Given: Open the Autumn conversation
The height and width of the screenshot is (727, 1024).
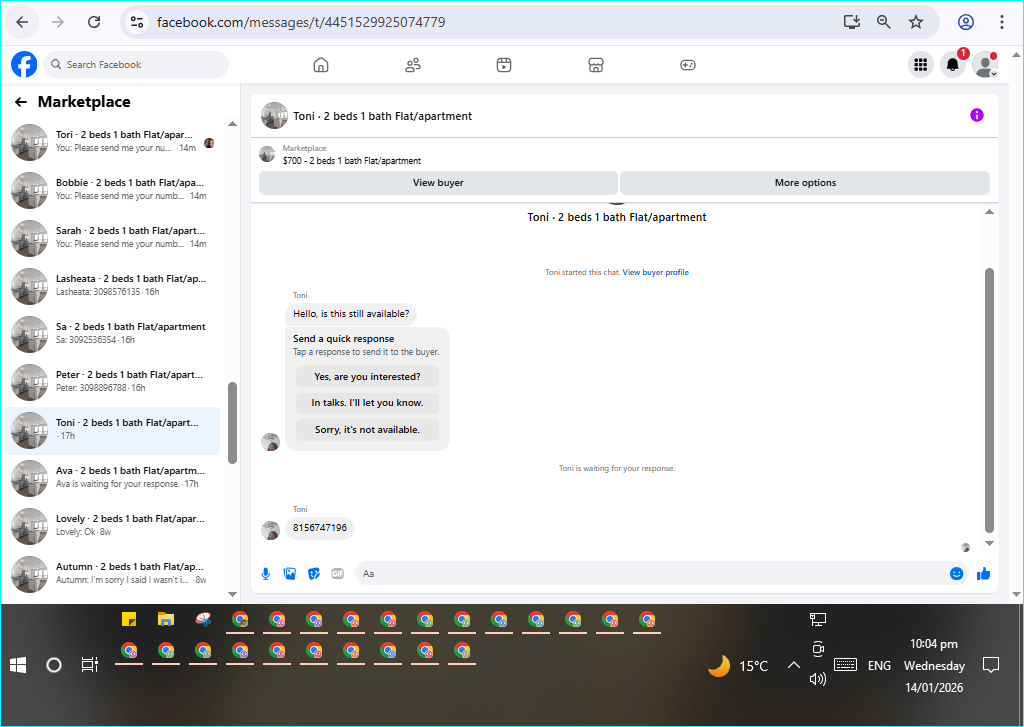Looking at the screenshot, I should [112, 574].
